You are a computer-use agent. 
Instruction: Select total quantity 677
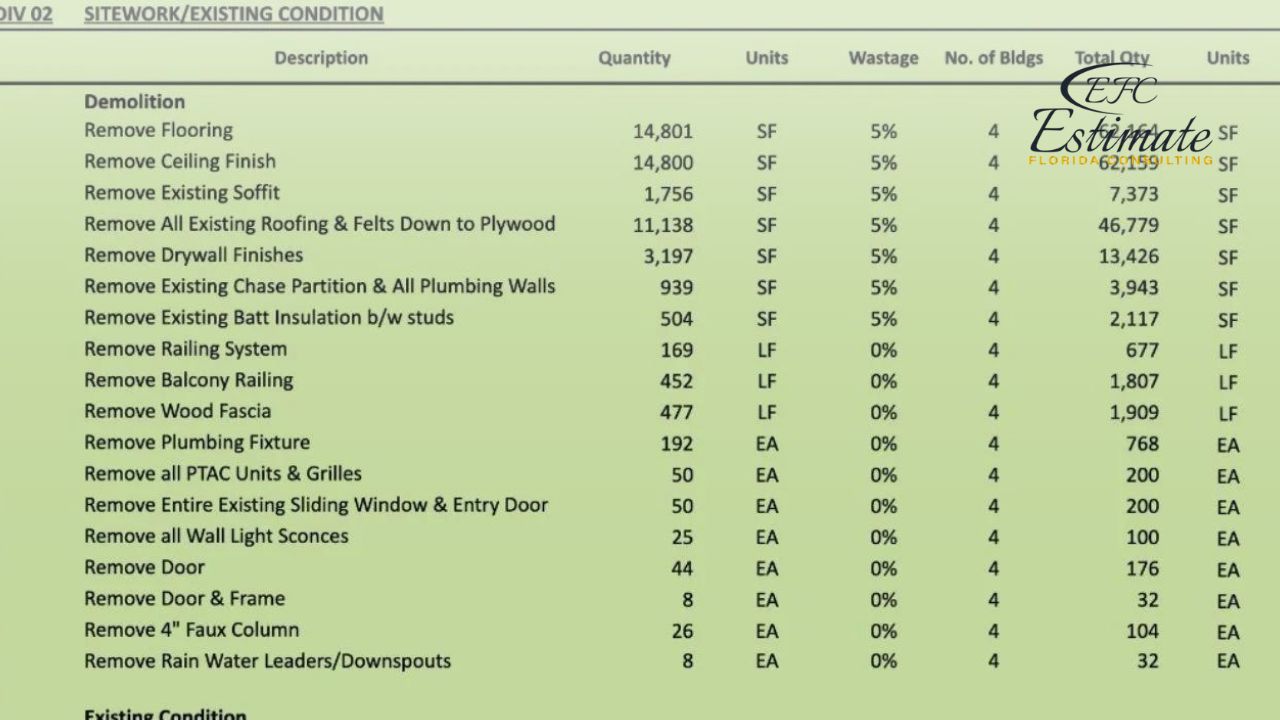pos(1142,350)
